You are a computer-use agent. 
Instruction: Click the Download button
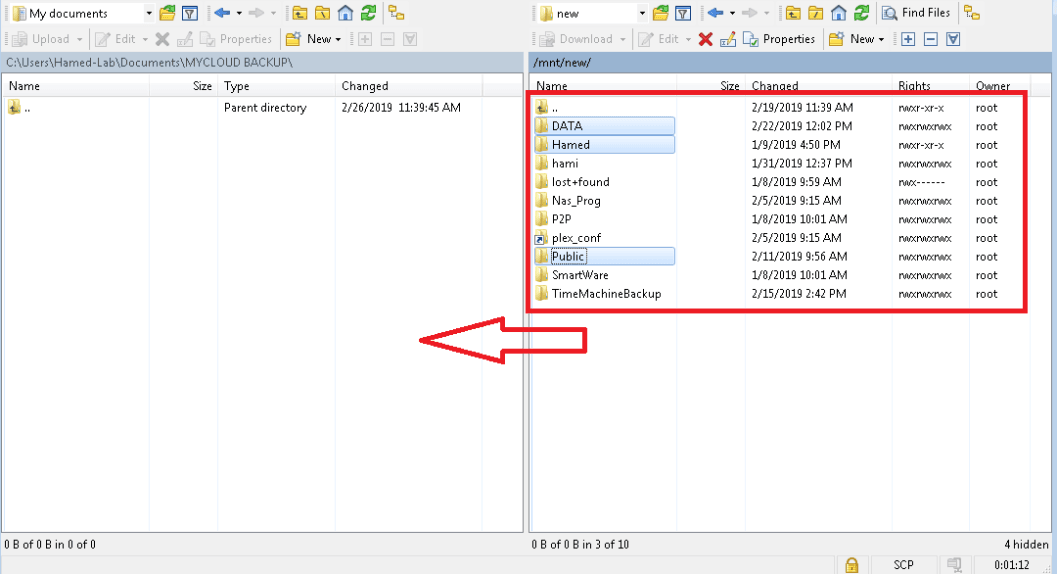[579, 39]
